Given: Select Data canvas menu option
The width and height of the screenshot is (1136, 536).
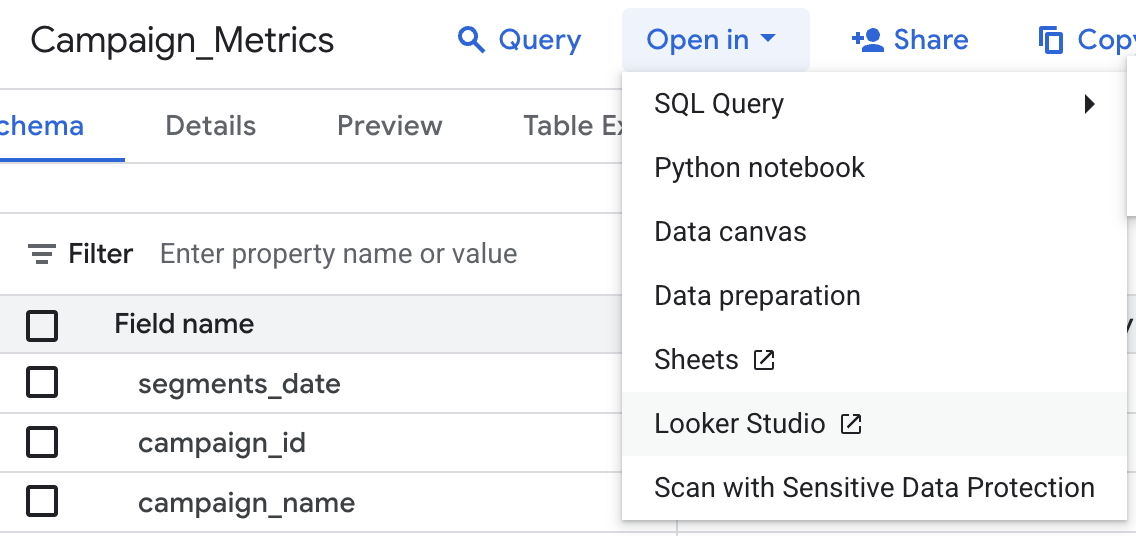Looking at the screenshot, I should 730,232.
